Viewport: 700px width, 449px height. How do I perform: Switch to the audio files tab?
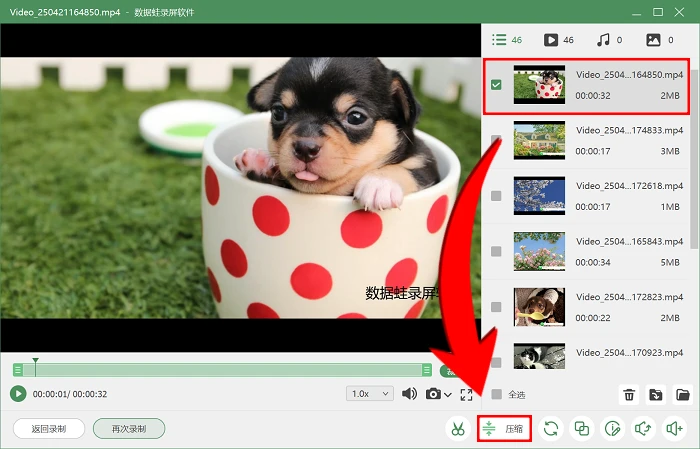(609, 40)
